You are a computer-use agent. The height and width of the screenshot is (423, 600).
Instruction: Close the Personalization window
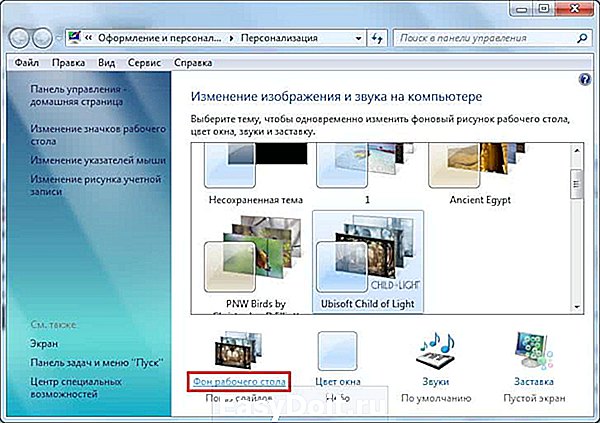574,8
